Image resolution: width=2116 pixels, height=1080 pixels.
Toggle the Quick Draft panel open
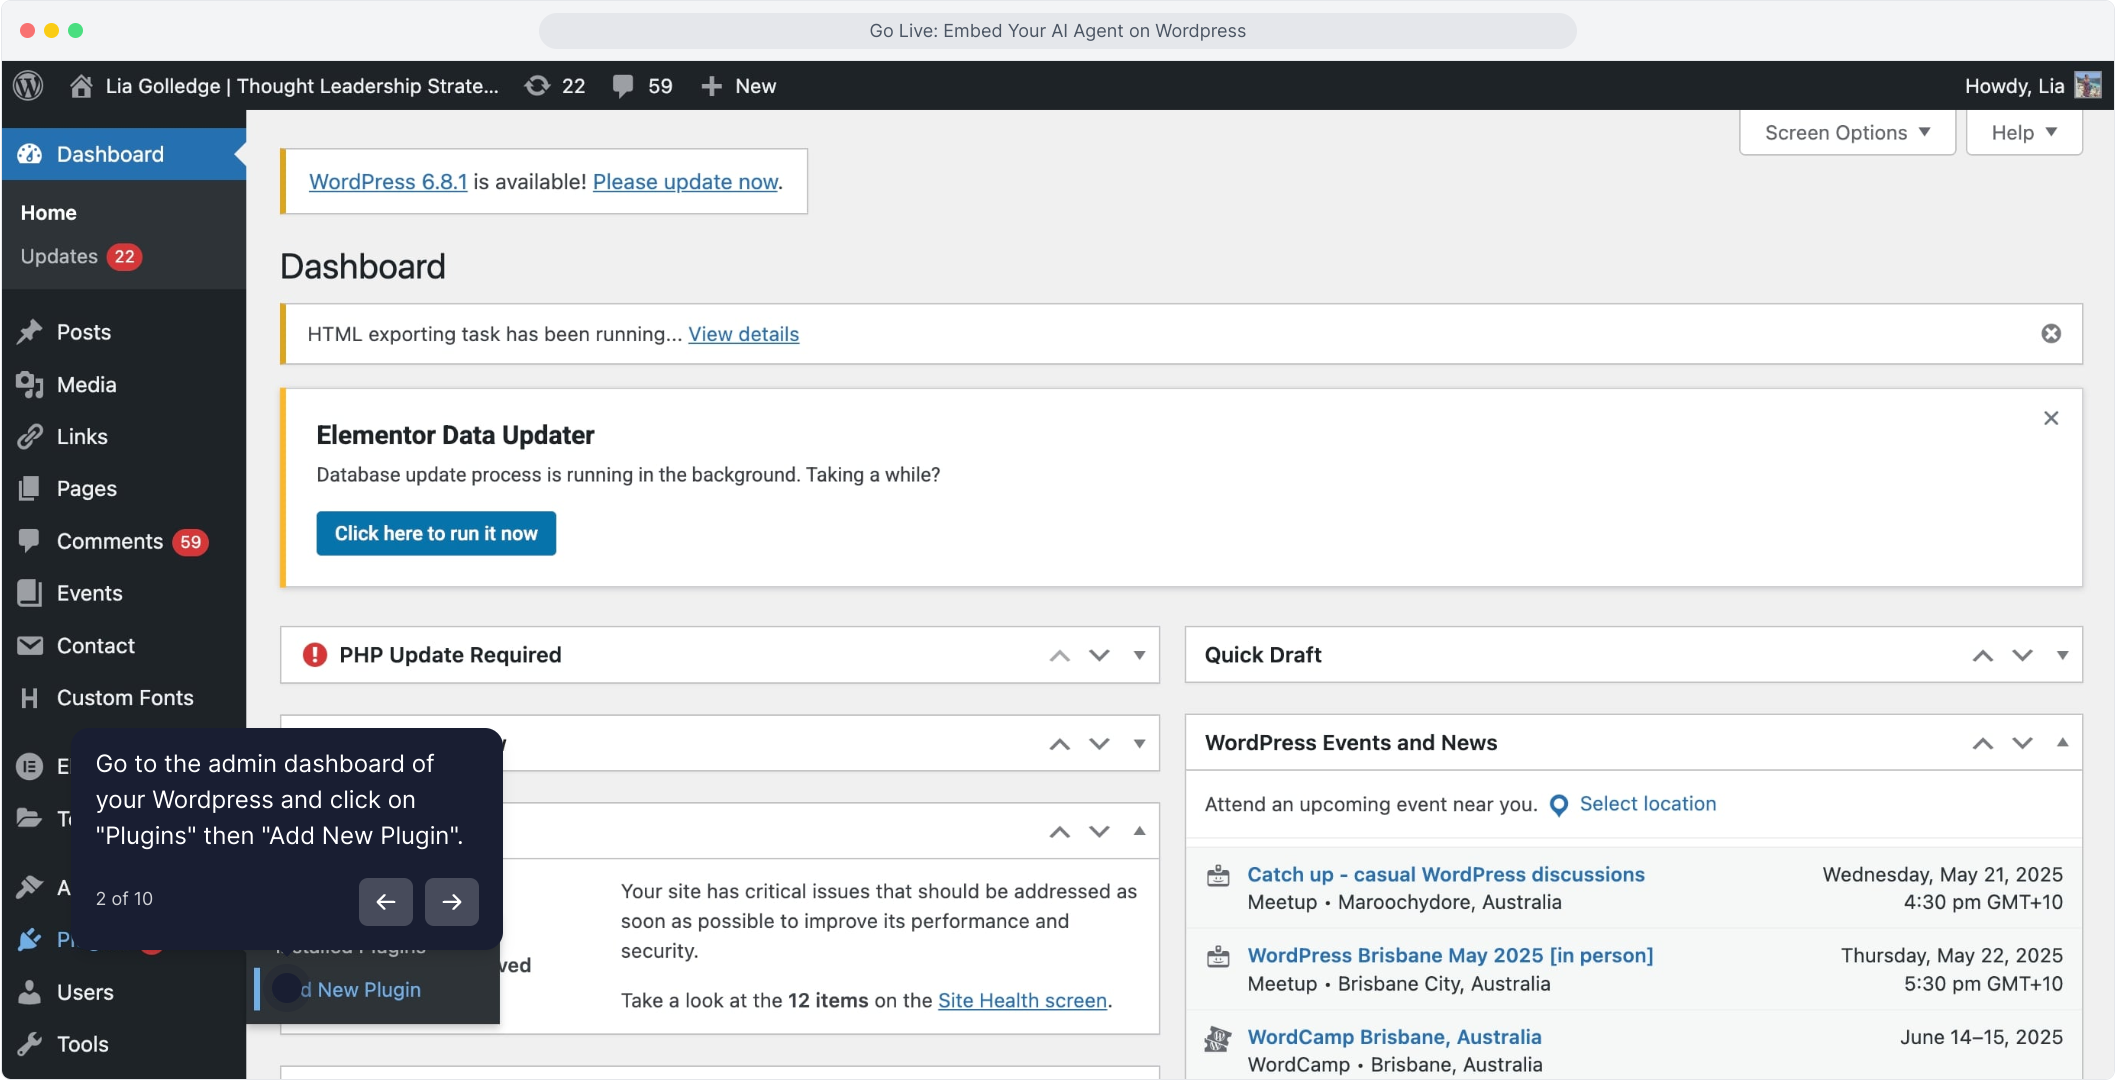pos(2062,656)
